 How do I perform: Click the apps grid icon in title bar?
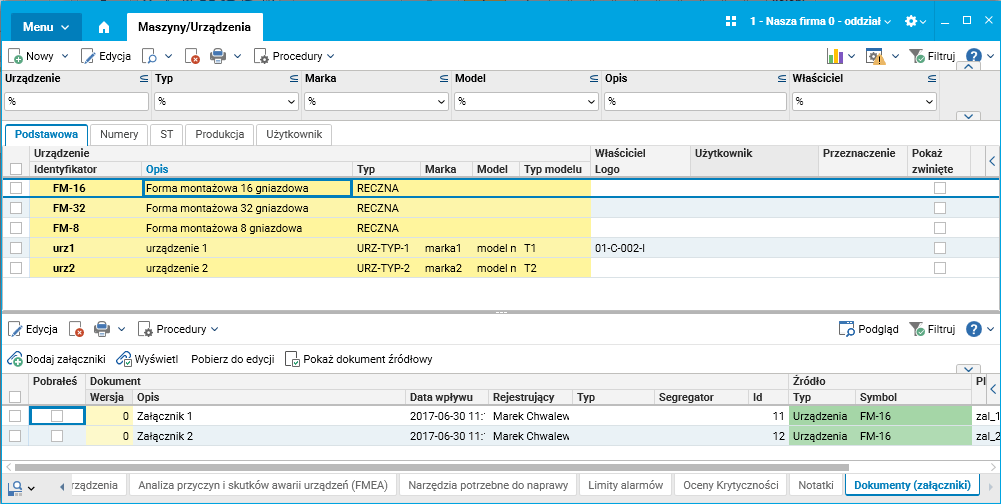731,21
